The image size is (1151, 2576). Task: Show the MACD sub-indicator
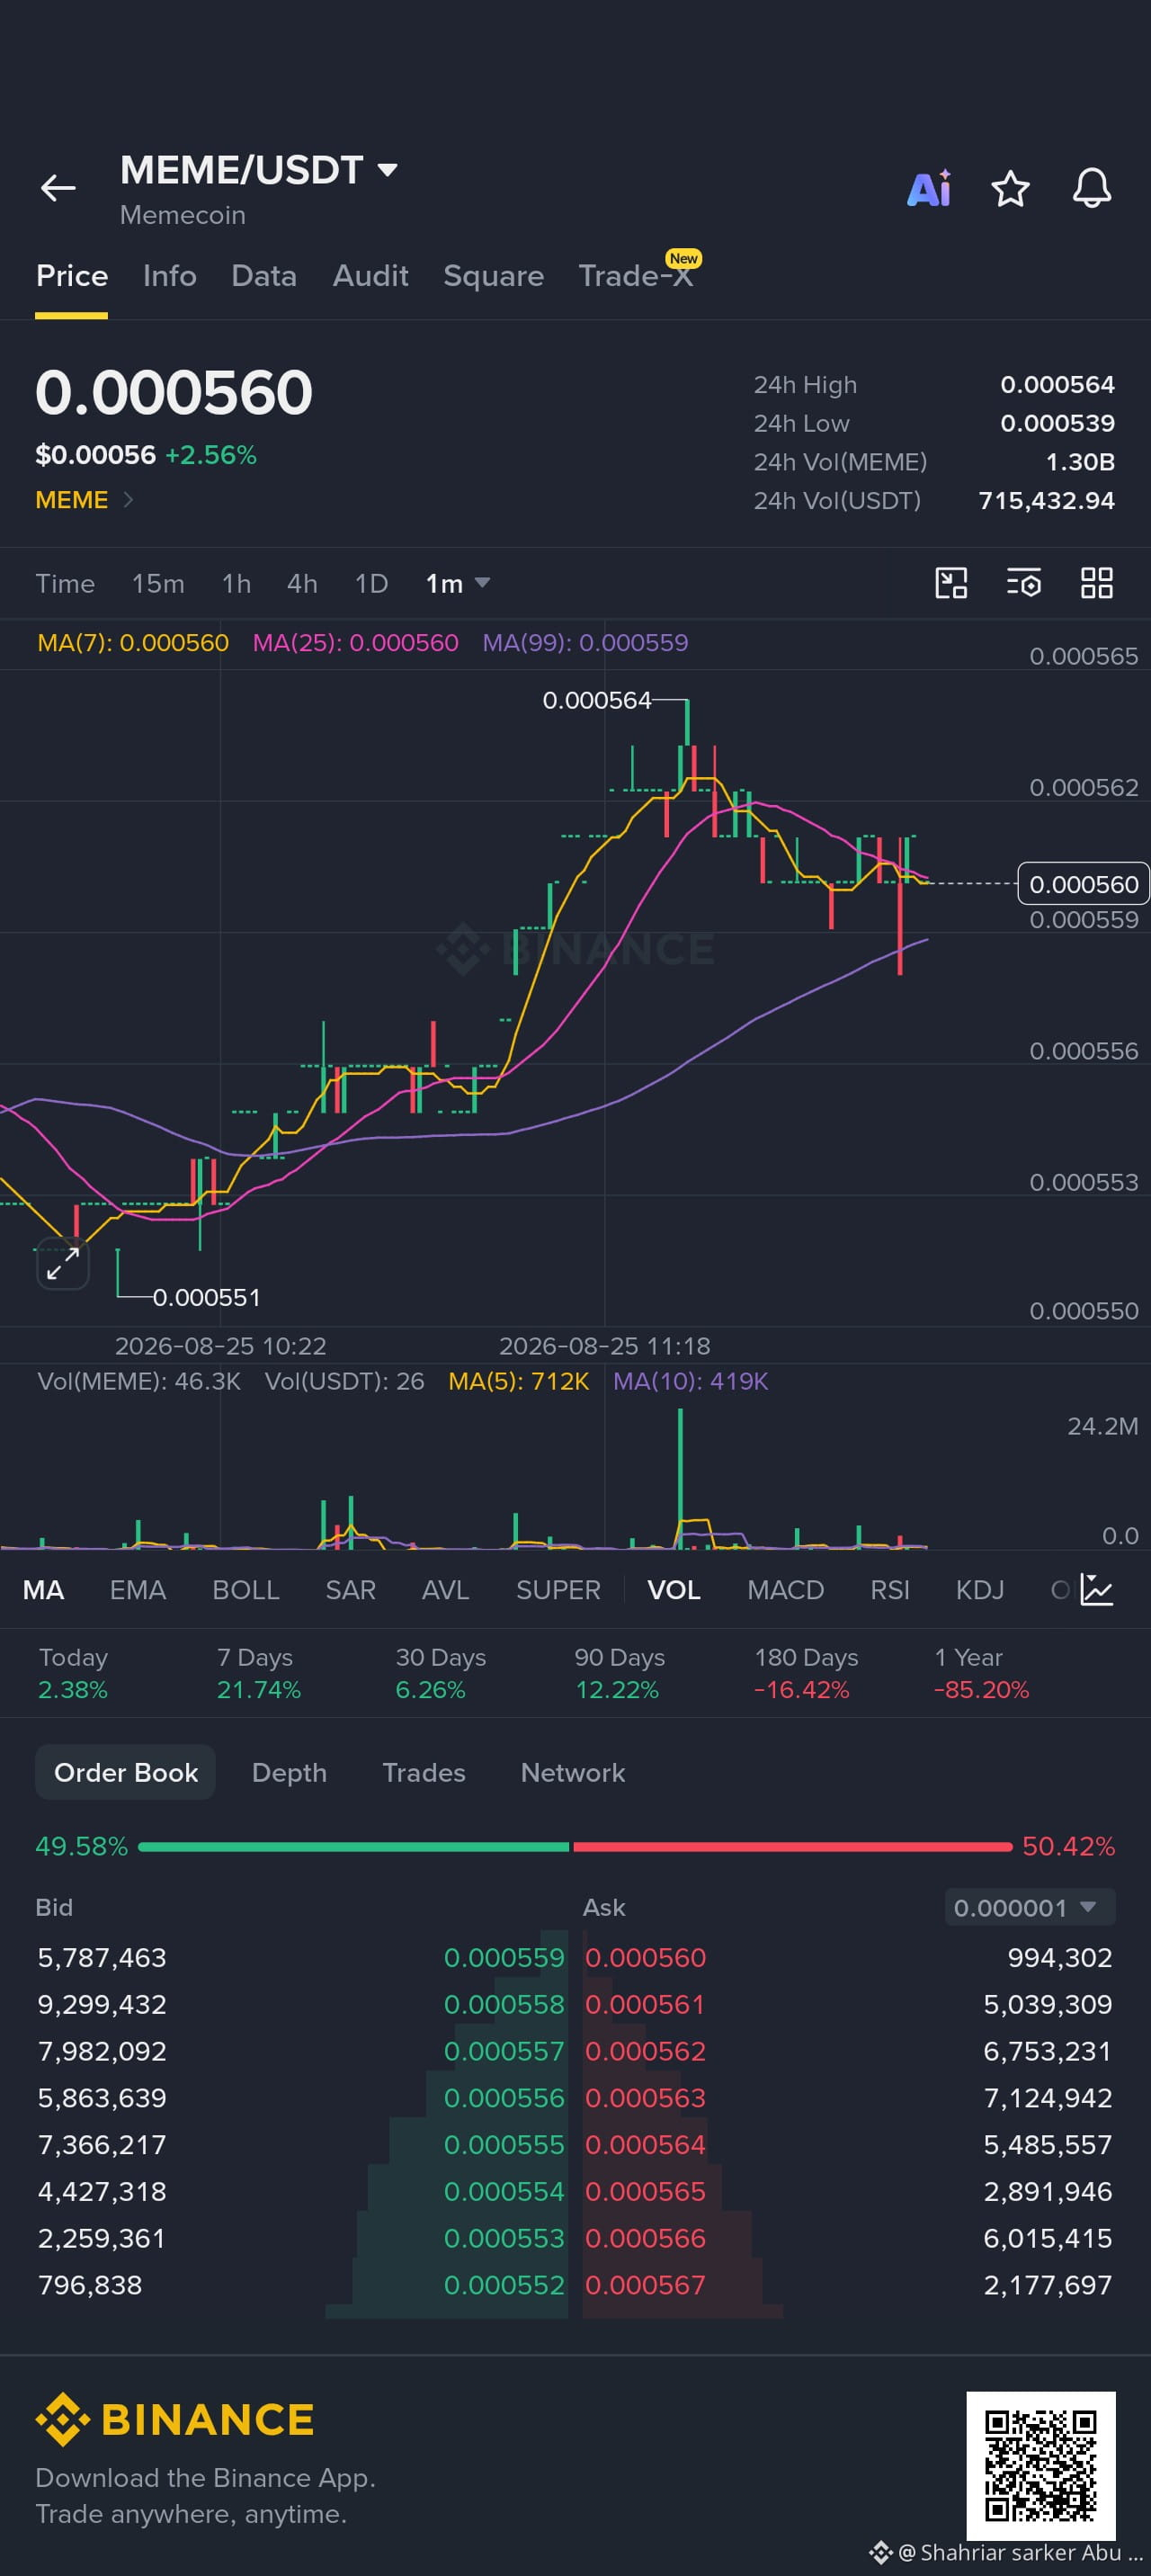tap(785, 1590)
